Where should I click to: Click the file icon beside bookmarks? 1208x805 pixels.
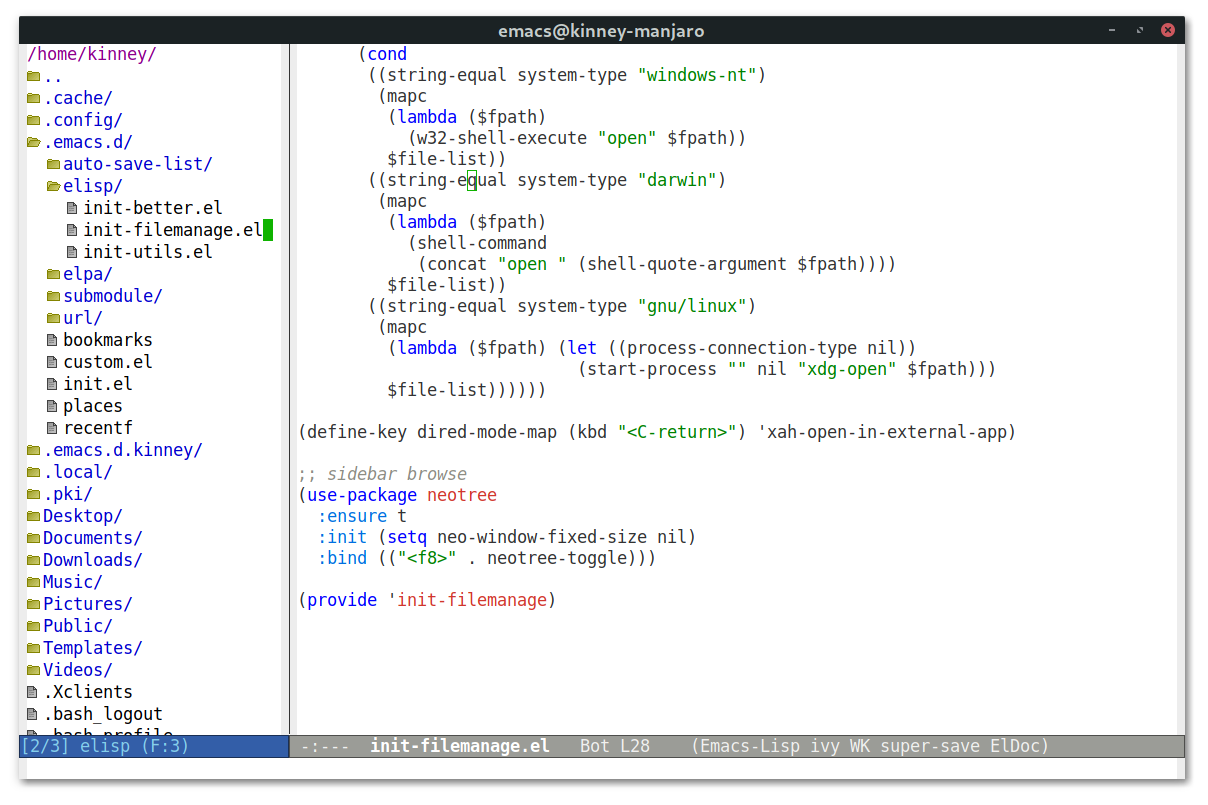tap(52, 339)
